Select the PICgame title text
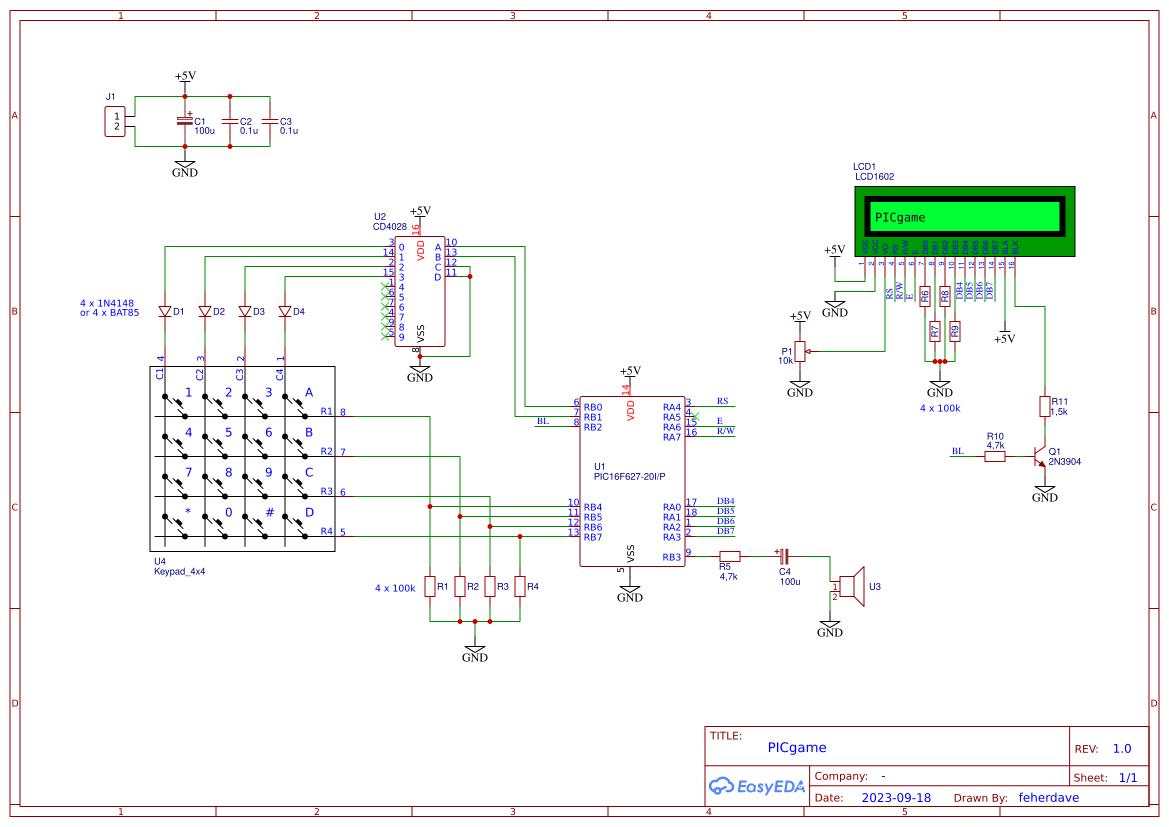 tap(796, 747)
